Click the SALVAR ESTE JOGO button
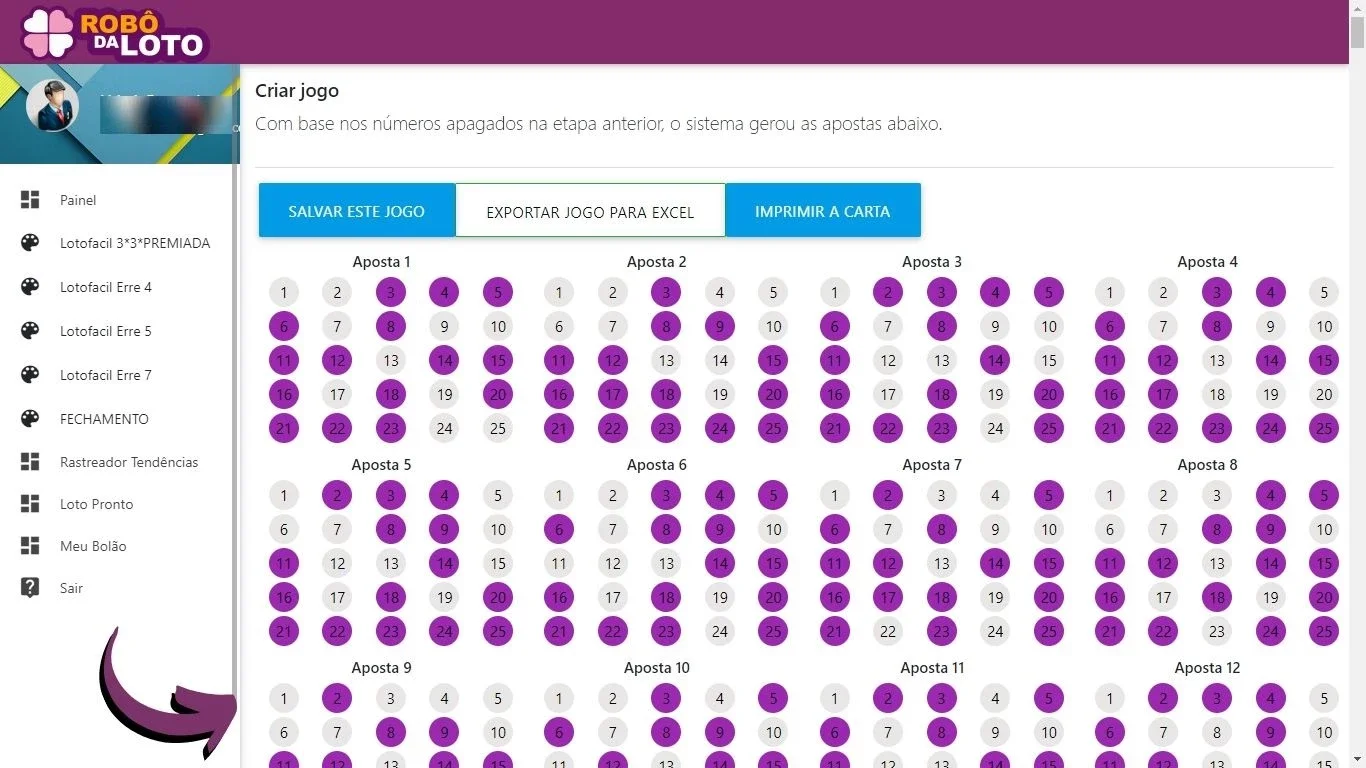Image resolution: width=1366 pixels, height=768 pixels. click(357, 211)
